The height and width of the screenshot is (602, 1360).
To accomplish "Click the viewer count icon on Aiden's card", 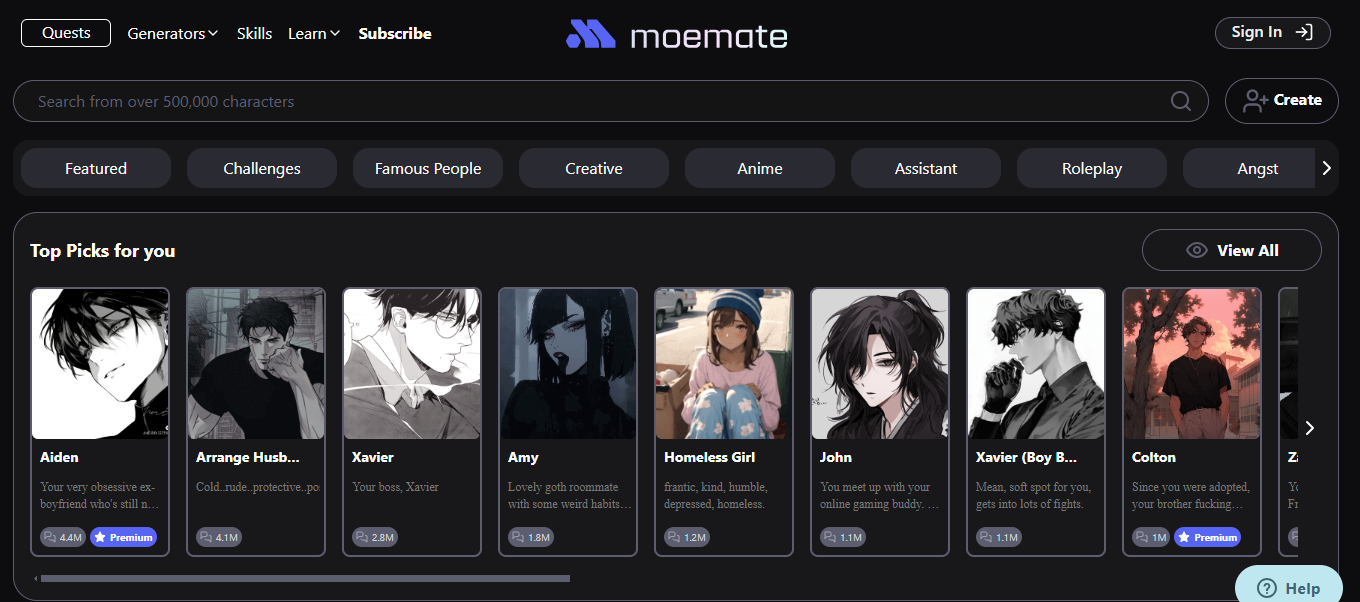I will click(50, 537).
